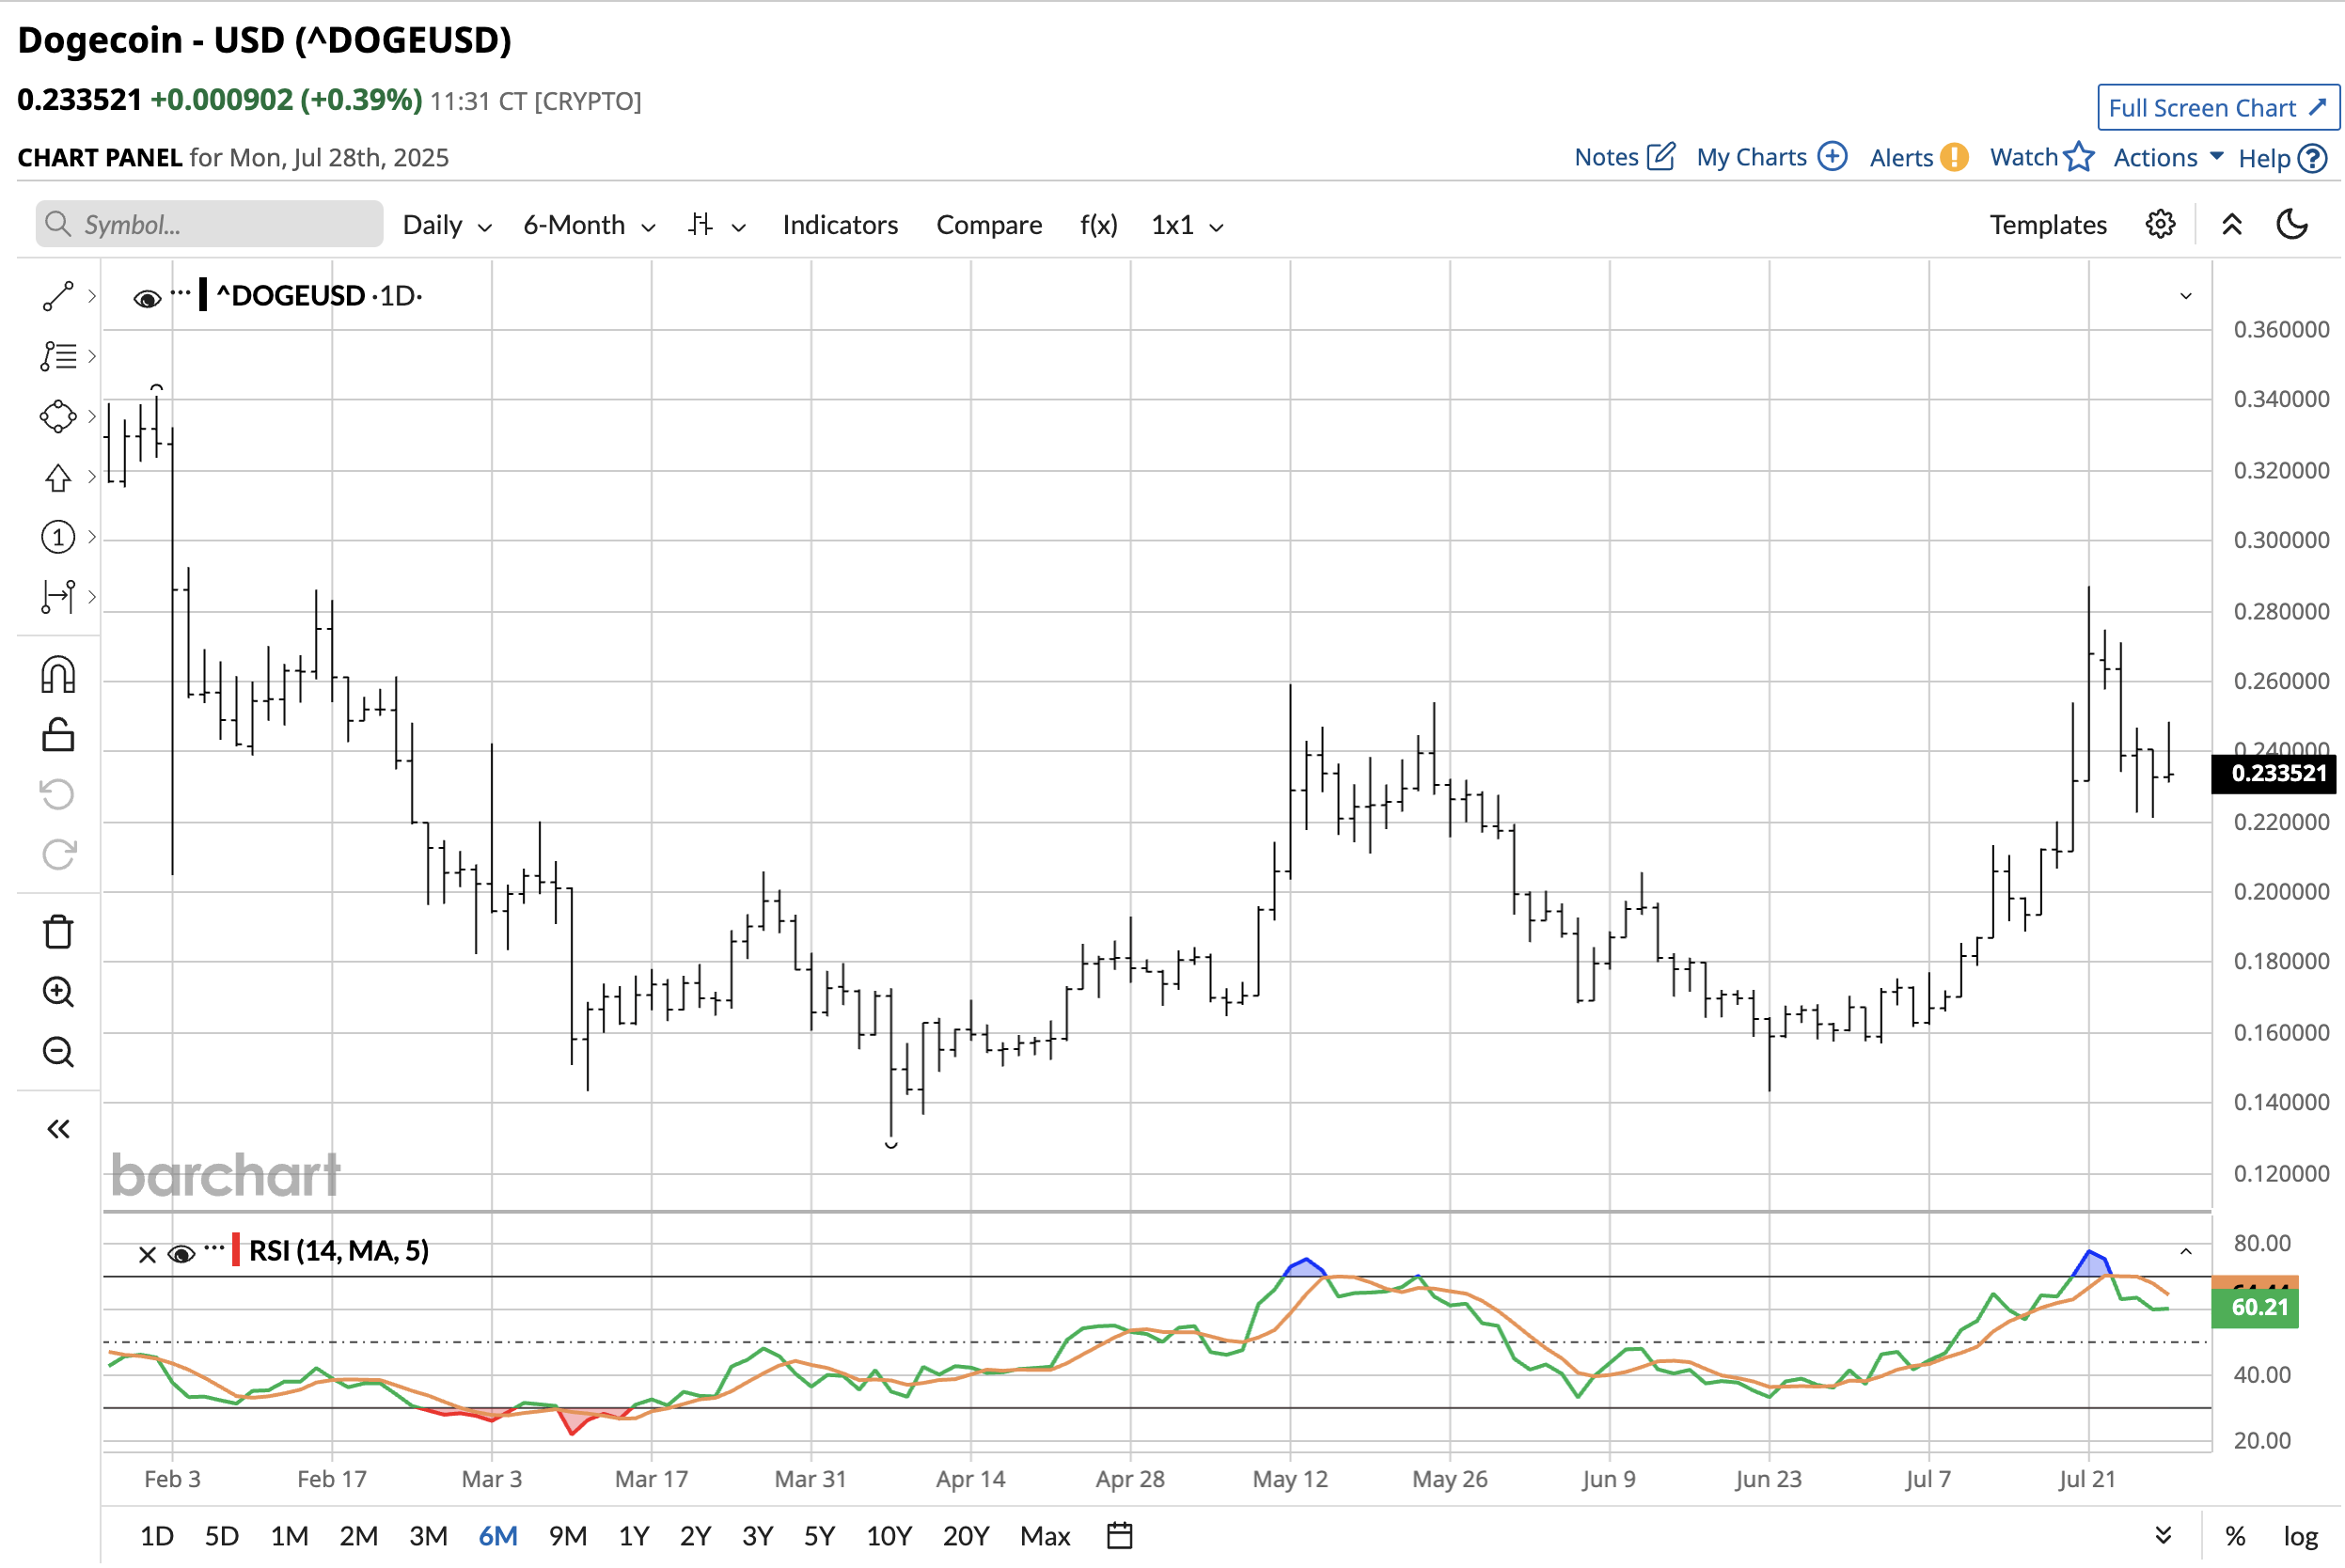This screenshot has width=2345, height=1568.
Task: Open the date range calendar icon
Action: [1120, 1535]
